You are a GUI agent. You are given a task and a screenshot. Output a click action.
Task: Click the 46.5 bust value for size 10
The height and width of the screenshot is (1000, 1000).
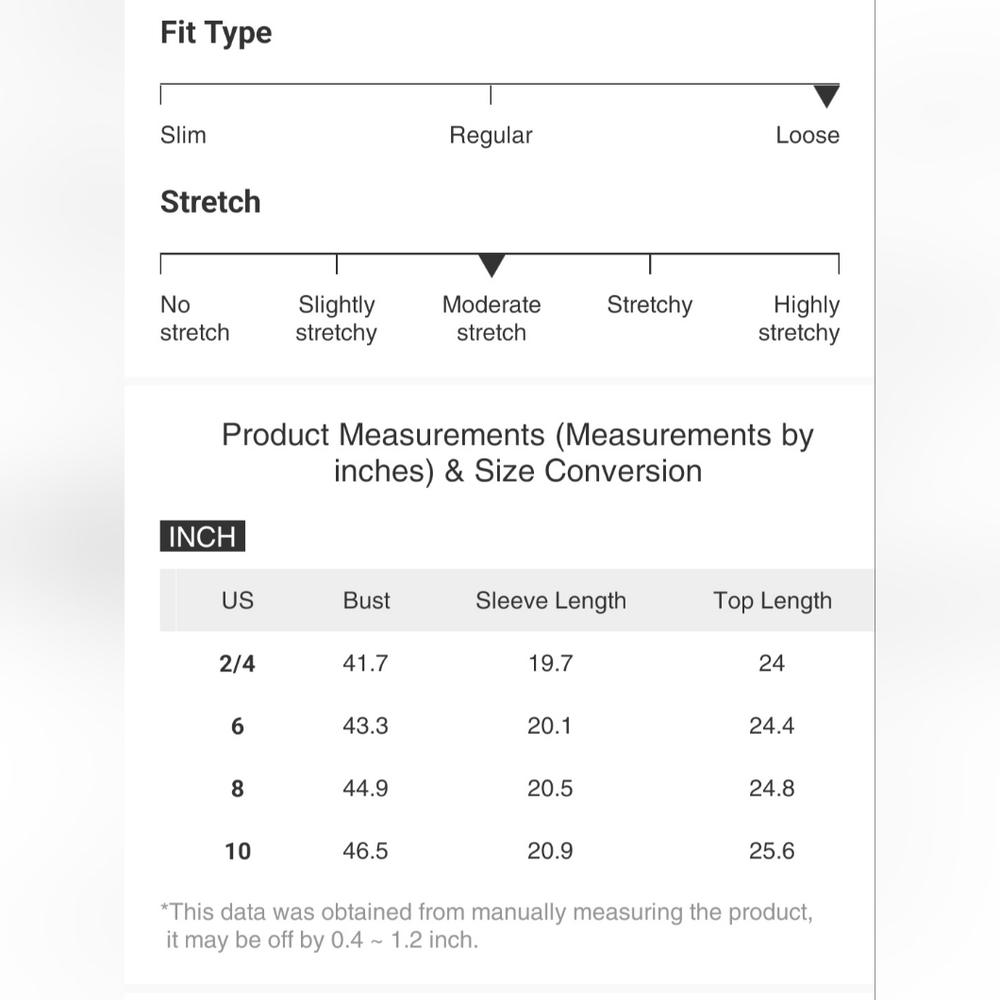click(x=365, y=851)
